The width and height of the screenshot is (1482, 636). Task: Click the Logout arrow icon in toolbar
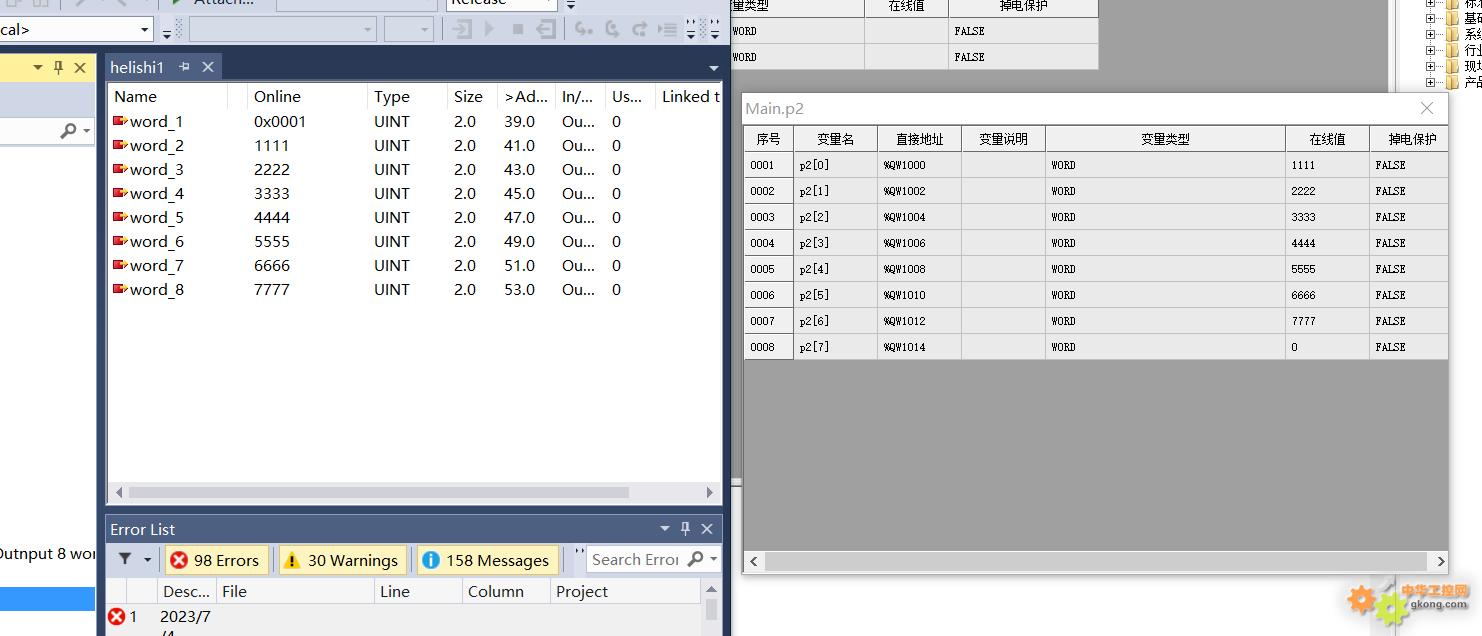pos(546,29)
